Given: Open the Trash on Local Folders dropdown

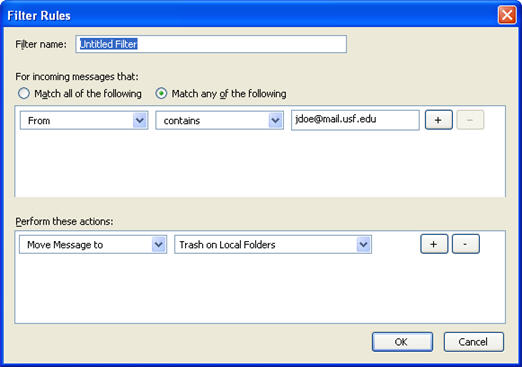Looking at the screenshot, I should (x=273, y=245).
